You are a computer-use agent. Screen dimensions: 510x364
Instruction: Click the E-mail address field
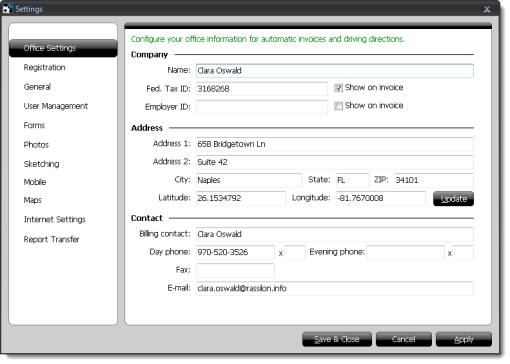coord(335,288)
